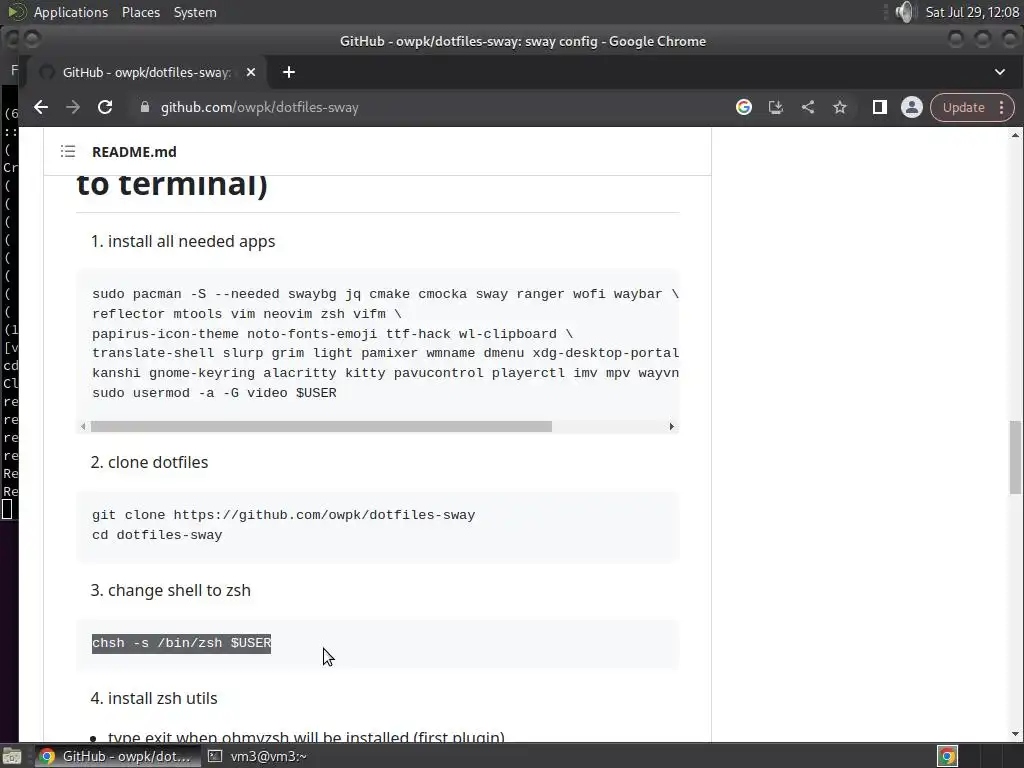Open the Applications menu
The width and height of the screenshot is (1024, 768).
click(71, 12)
